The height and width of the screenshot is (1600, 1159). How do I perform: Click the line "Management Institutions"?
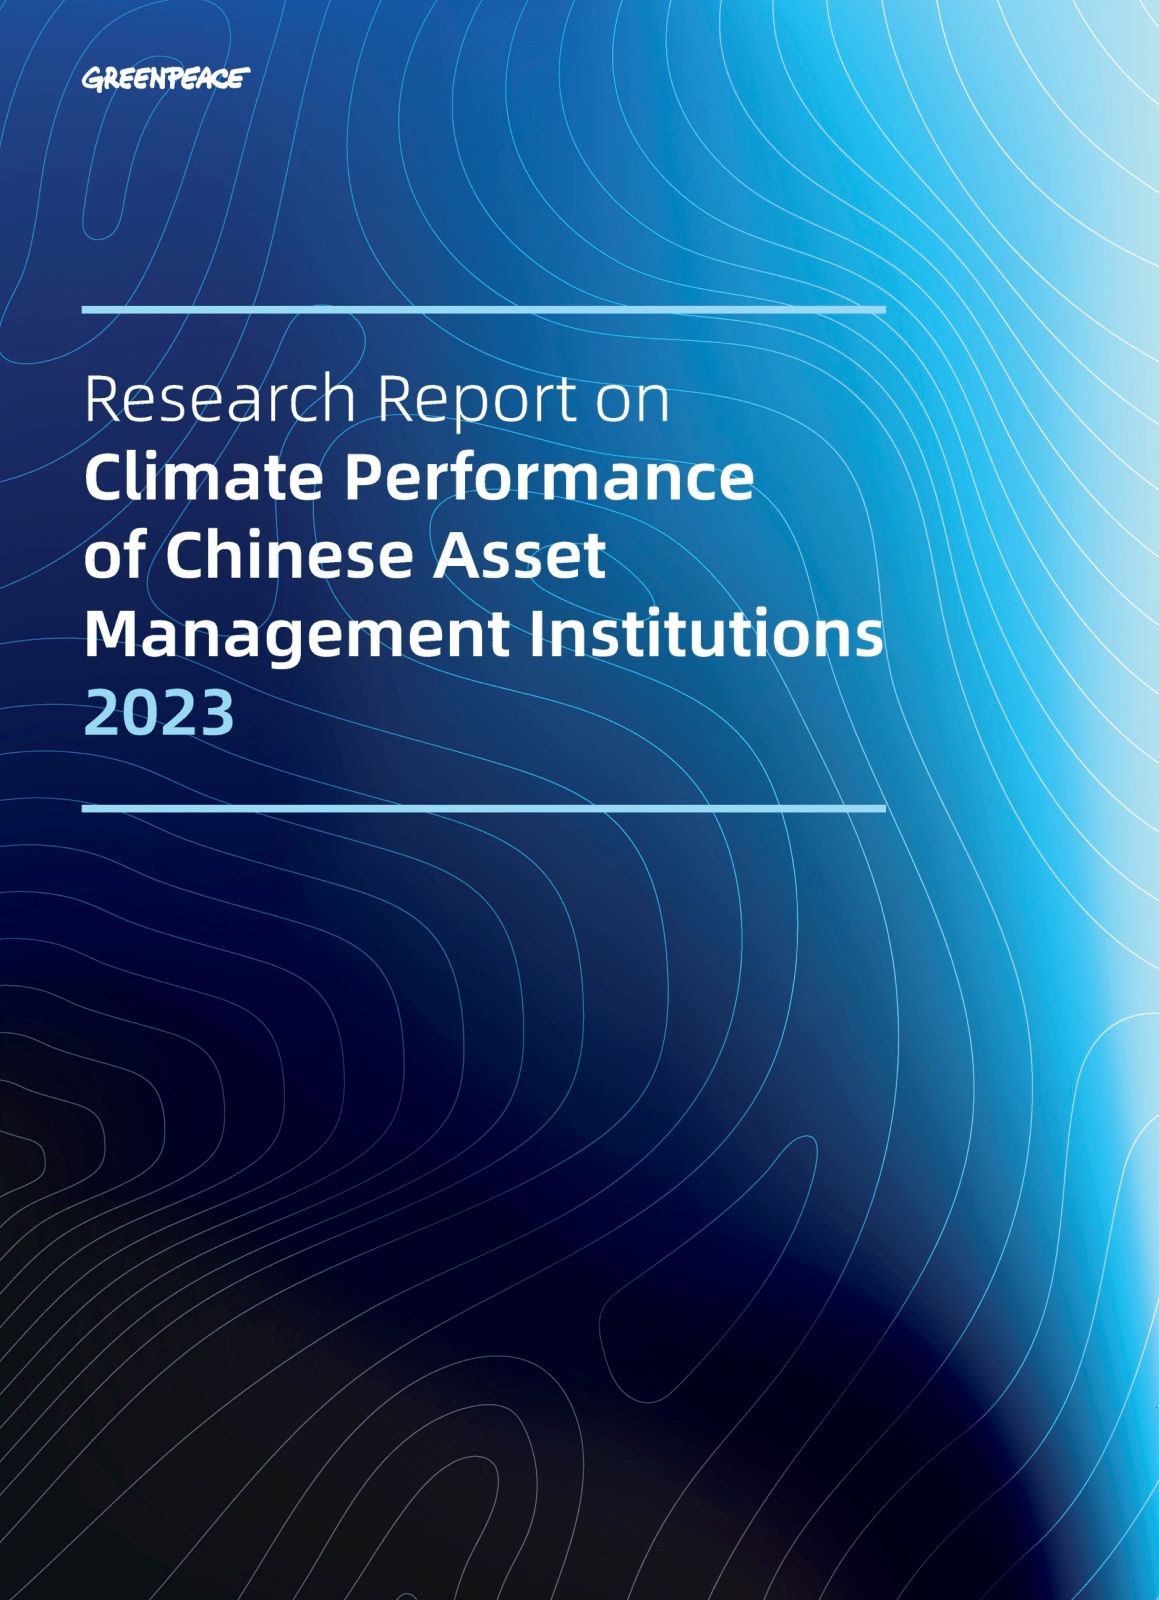[x=484, y=635]
